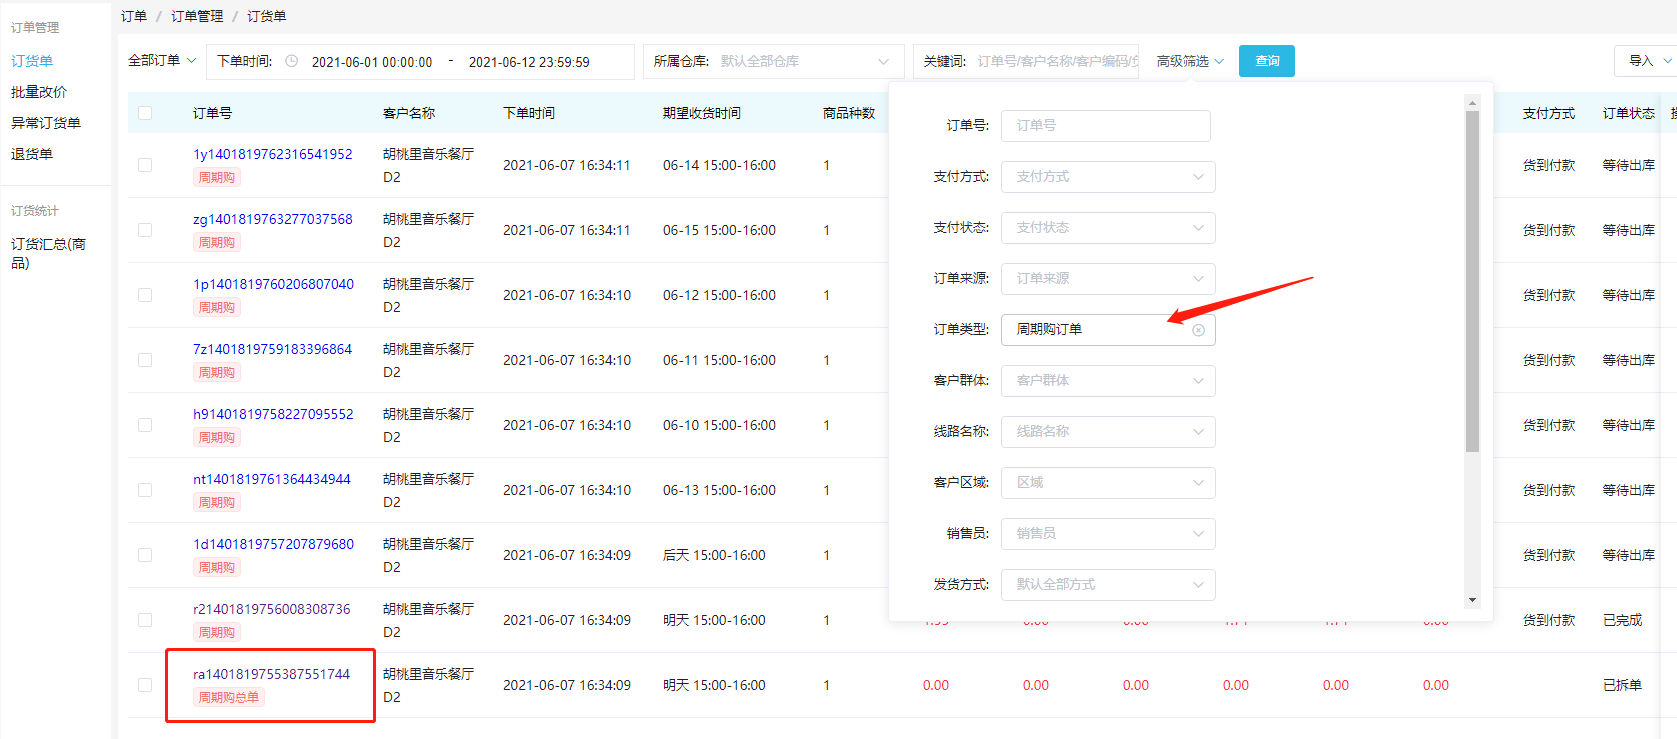Click the down arrow of the popup scrollbar
The width and height of the screenshot is (1677, 739).
(x=1472, y=600)
